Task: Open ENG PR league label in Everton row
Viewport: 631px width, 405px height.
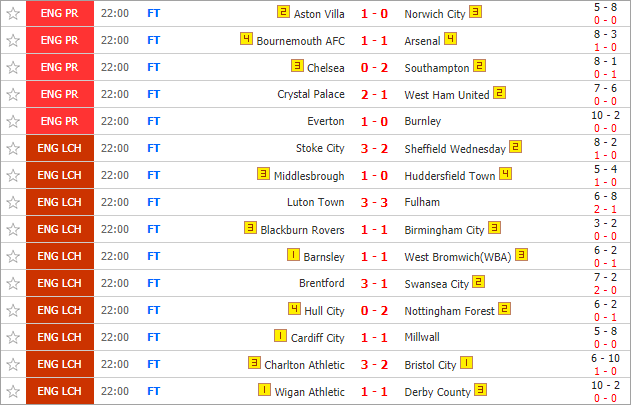Action: [x=60, y=121]
